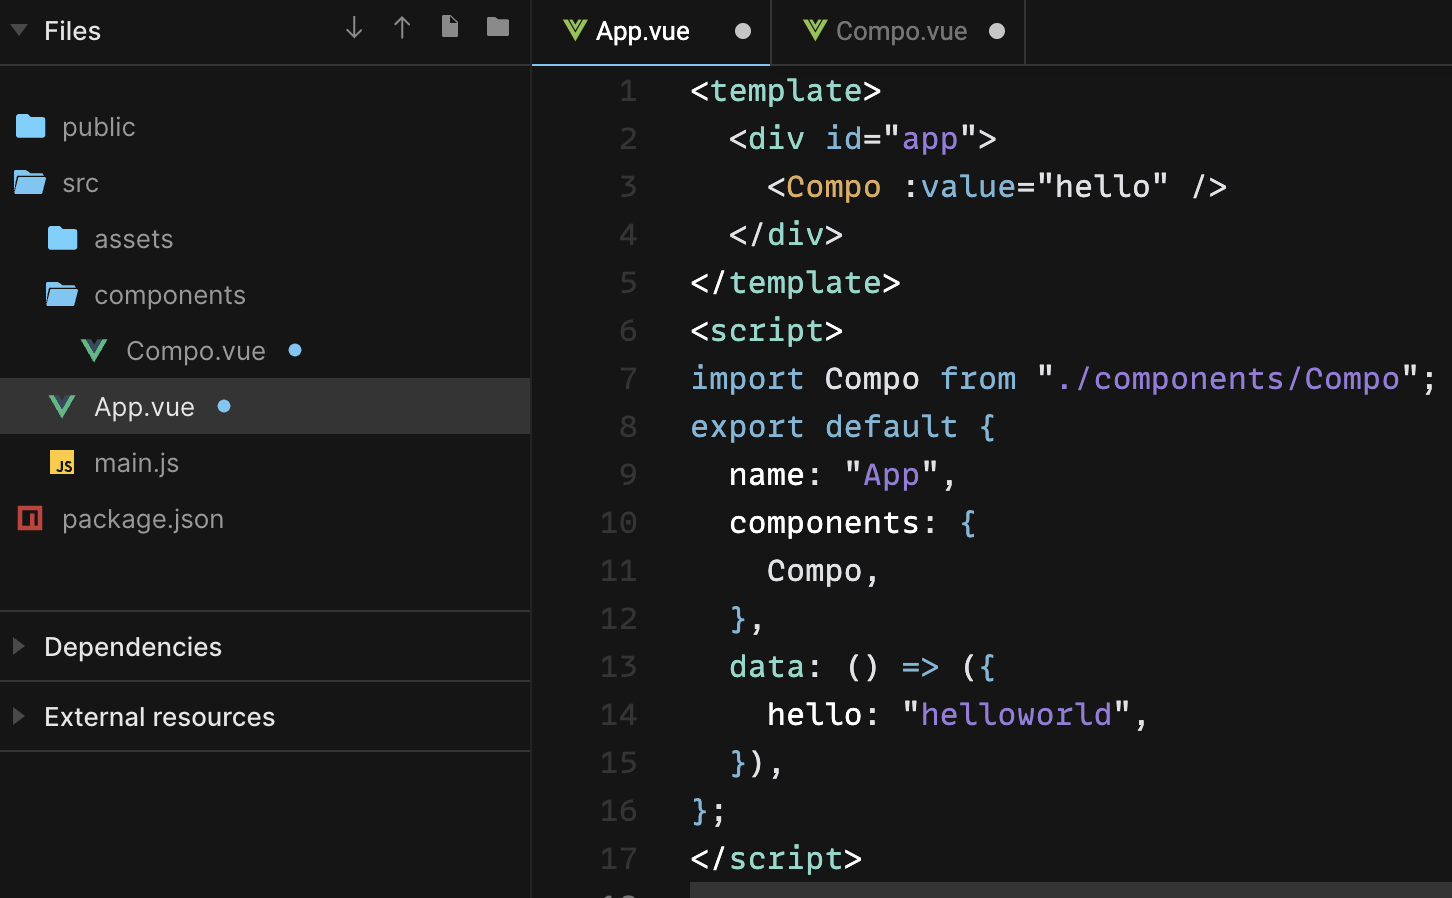Click line number 7 in the gutter
Image resolution: width=1452 pixels, height=898 pixels.
[x=628, y=379]
